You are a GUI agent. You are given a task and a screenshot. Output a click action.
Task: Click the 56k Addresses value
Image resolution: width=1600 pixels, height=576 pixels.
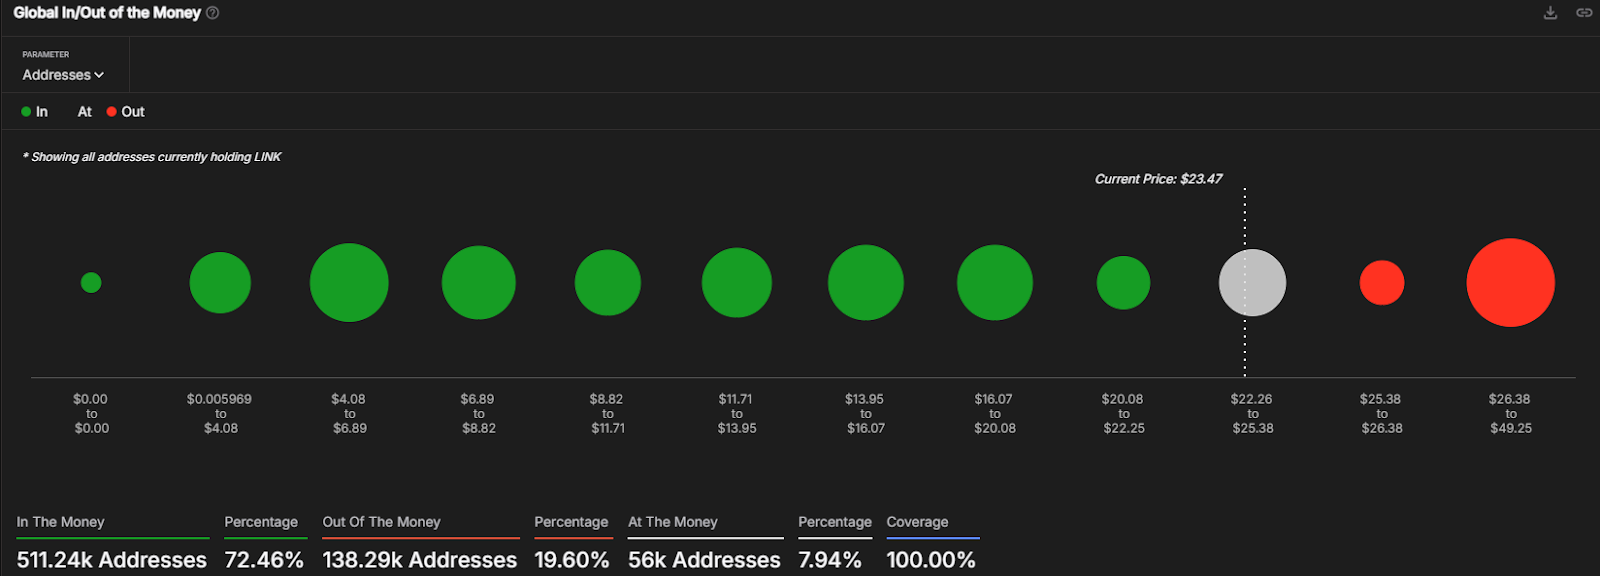click(x=704, y=560)
